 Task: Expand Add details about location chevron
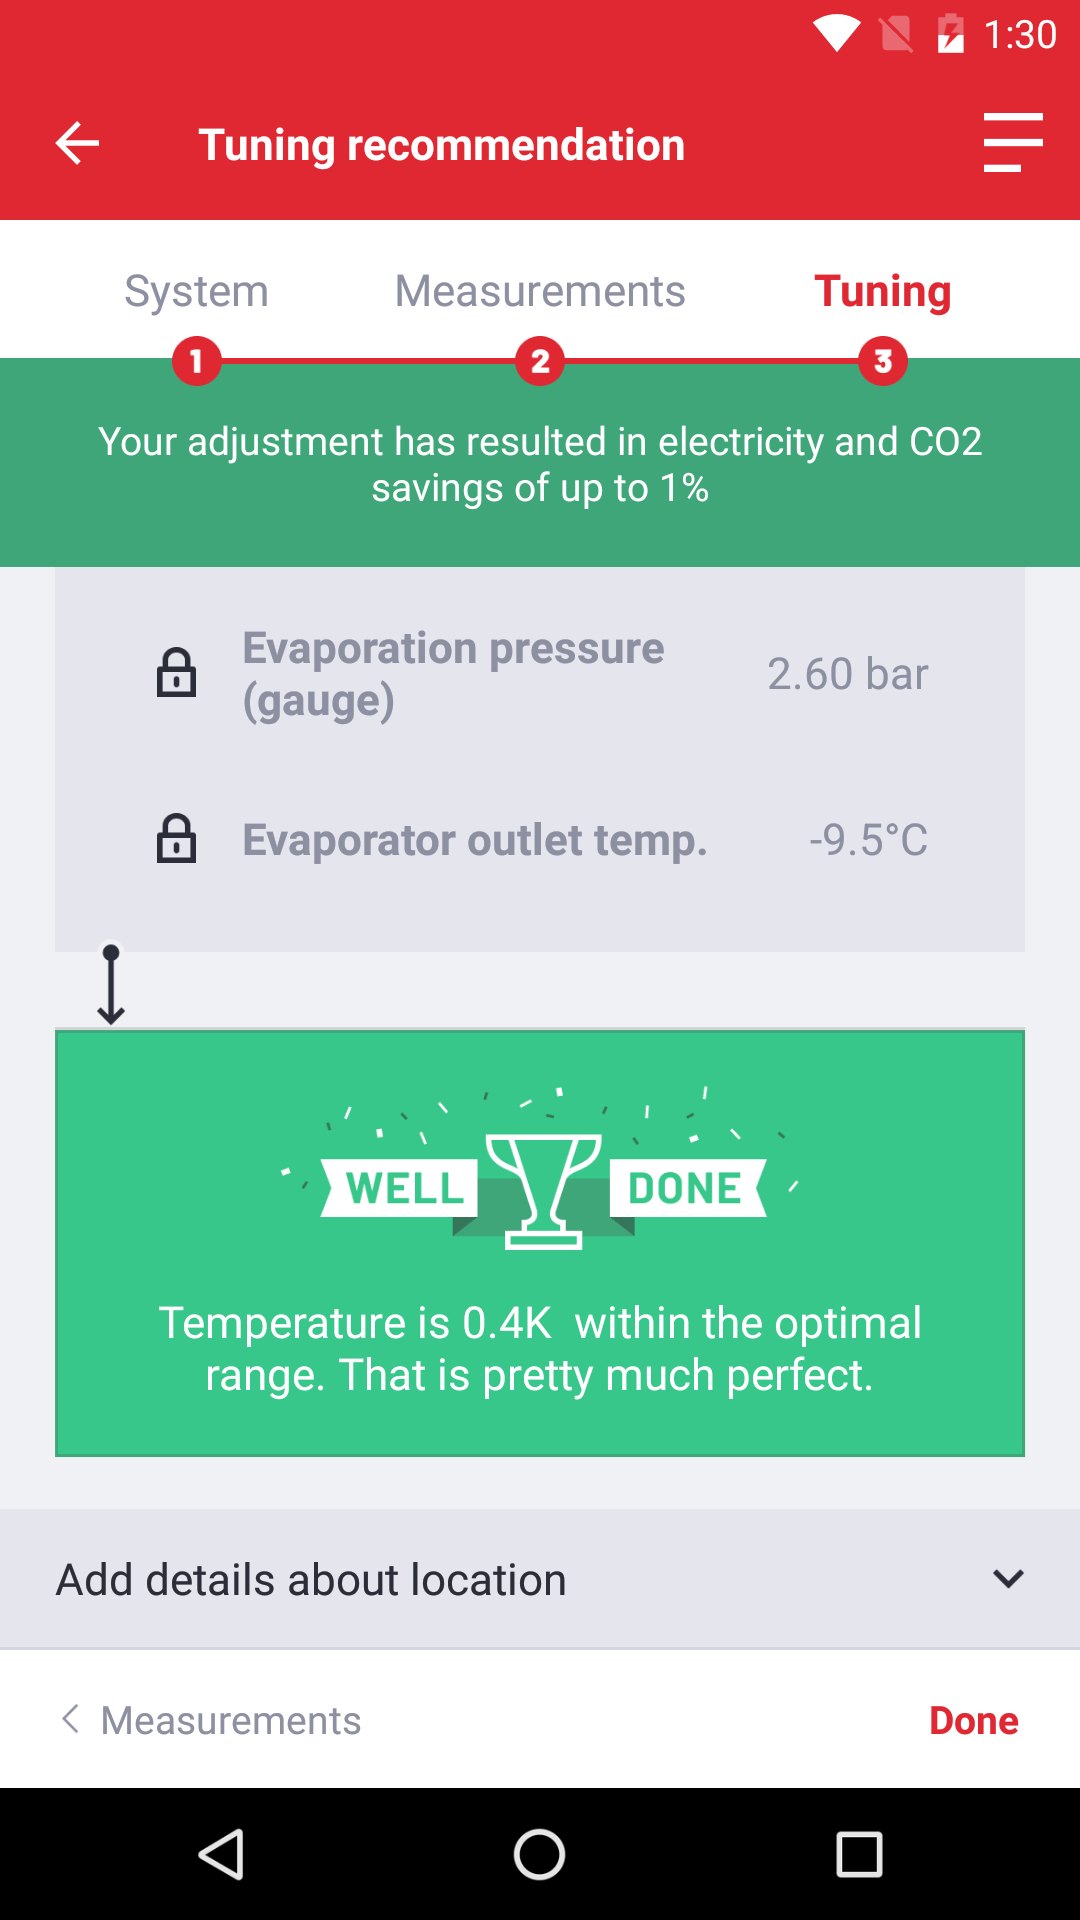point(1008,1579)
